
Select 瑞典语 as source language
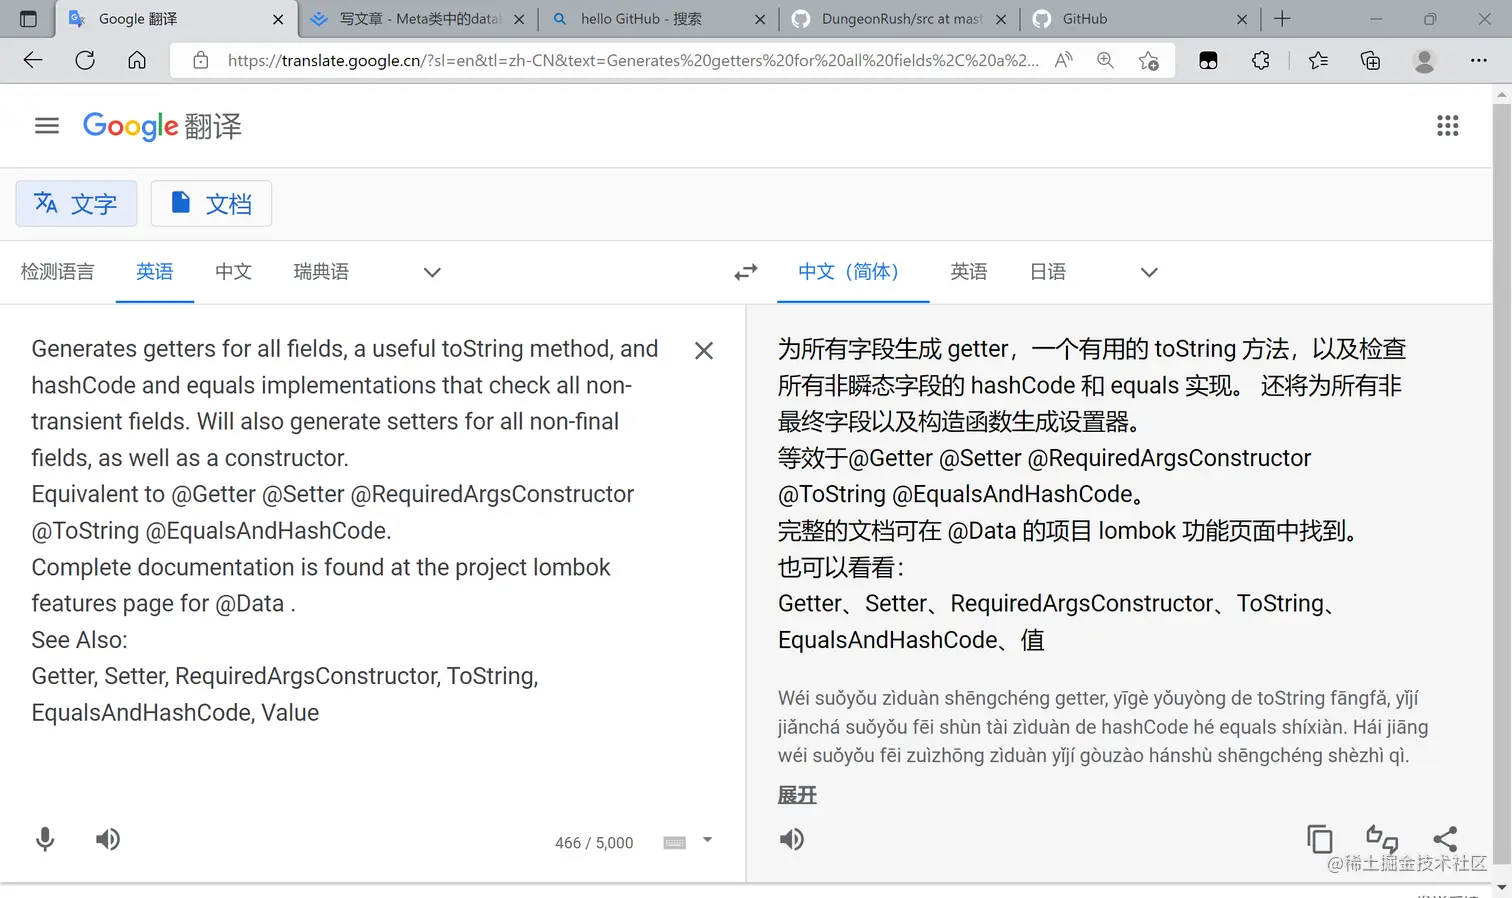[x=321, y=272]
